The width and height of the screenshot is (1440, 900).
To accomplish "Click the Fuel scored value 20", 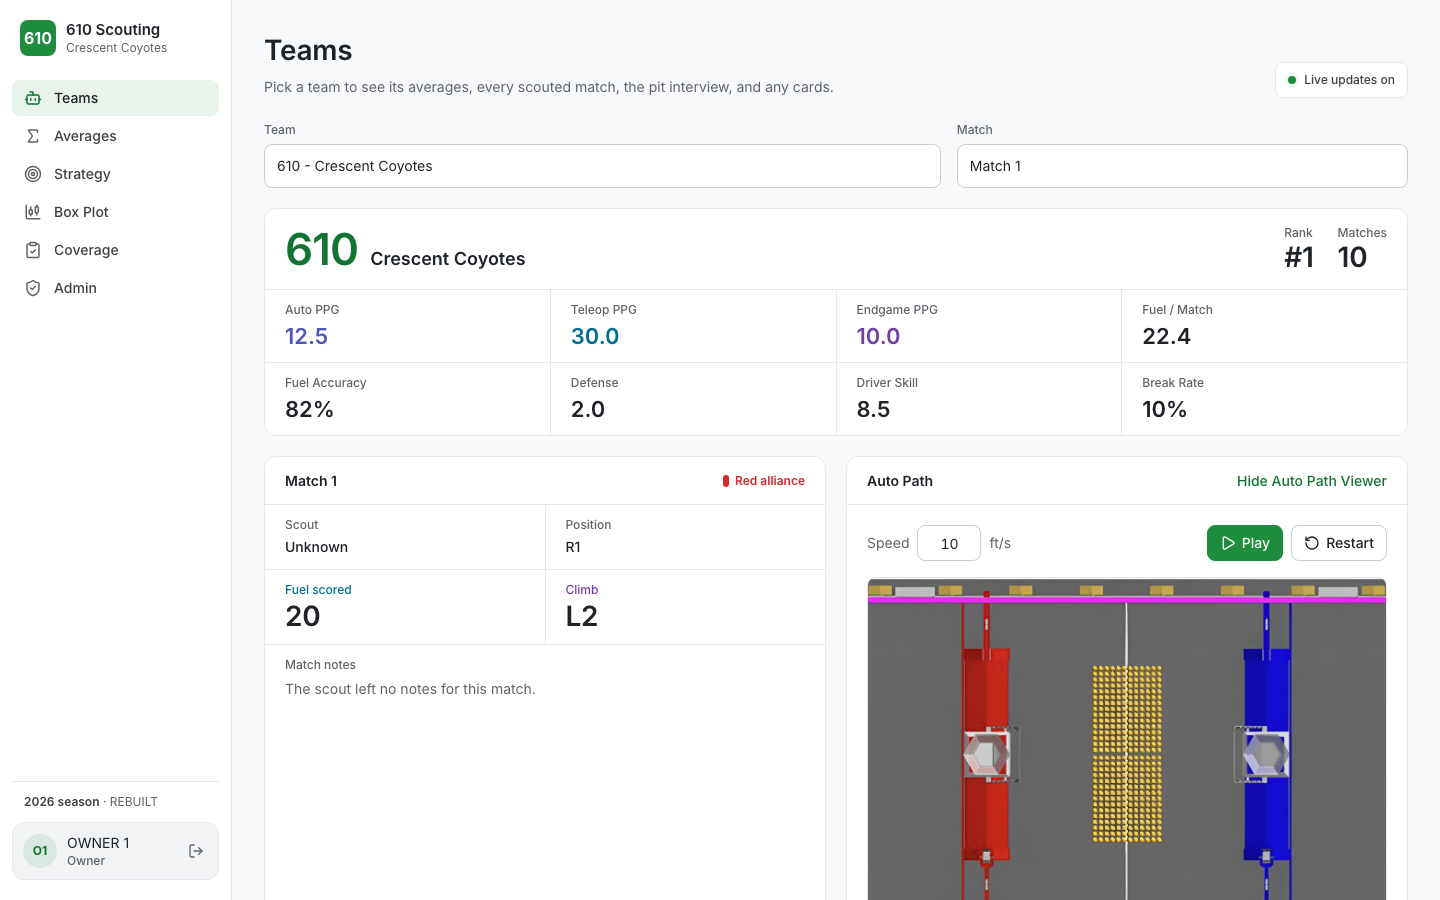I will pos(303,616).
